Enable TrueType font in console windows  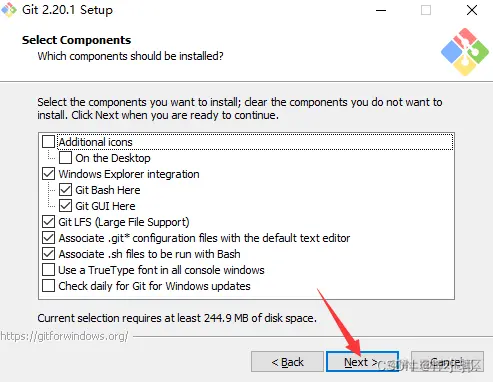[49, 270]
